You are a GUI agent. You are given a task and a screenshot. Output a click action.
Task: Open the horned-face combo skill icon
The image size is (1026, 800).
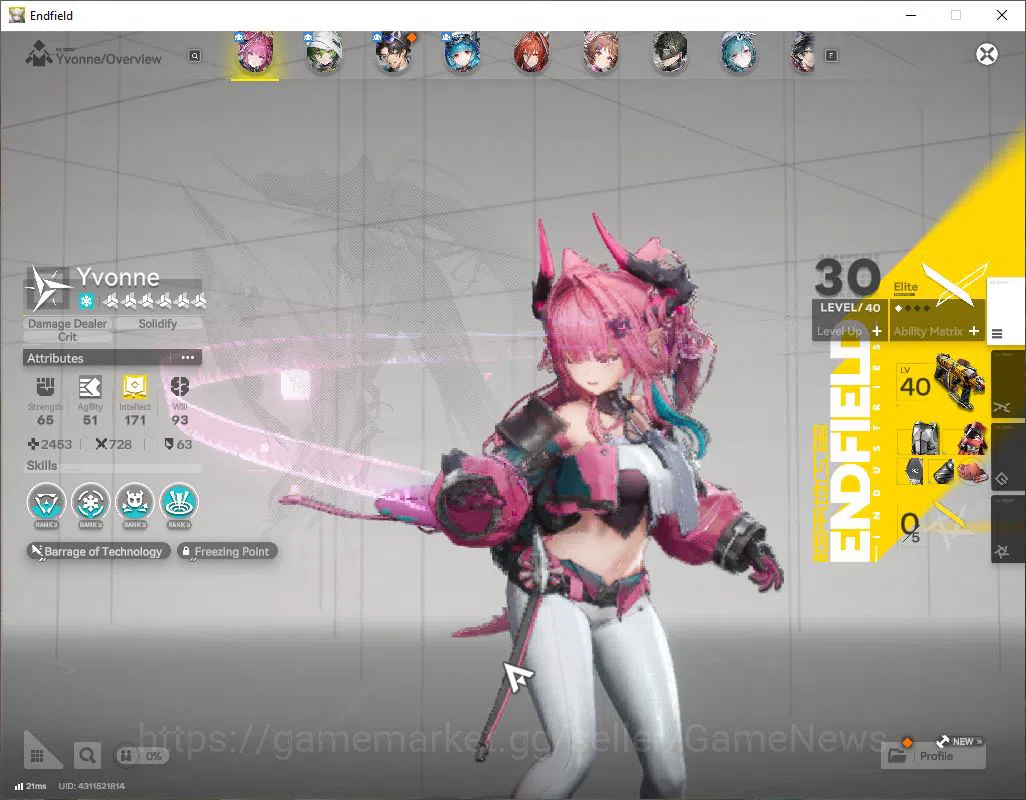click(135, 502)
